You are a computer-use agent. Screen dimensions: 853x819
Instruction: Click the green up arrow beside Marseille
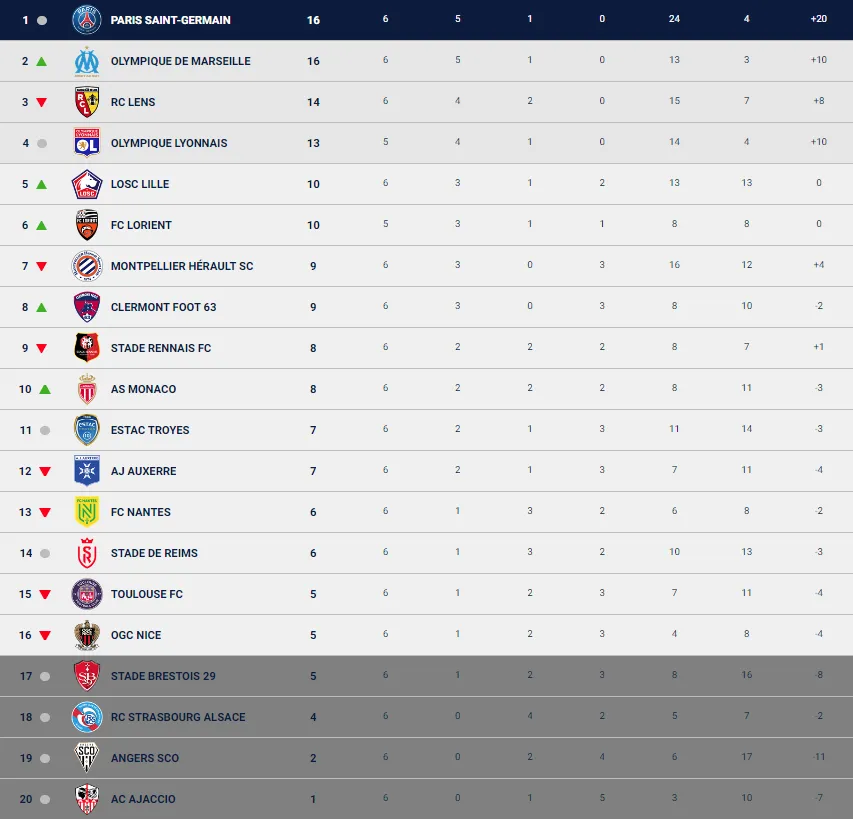(42, 61)
